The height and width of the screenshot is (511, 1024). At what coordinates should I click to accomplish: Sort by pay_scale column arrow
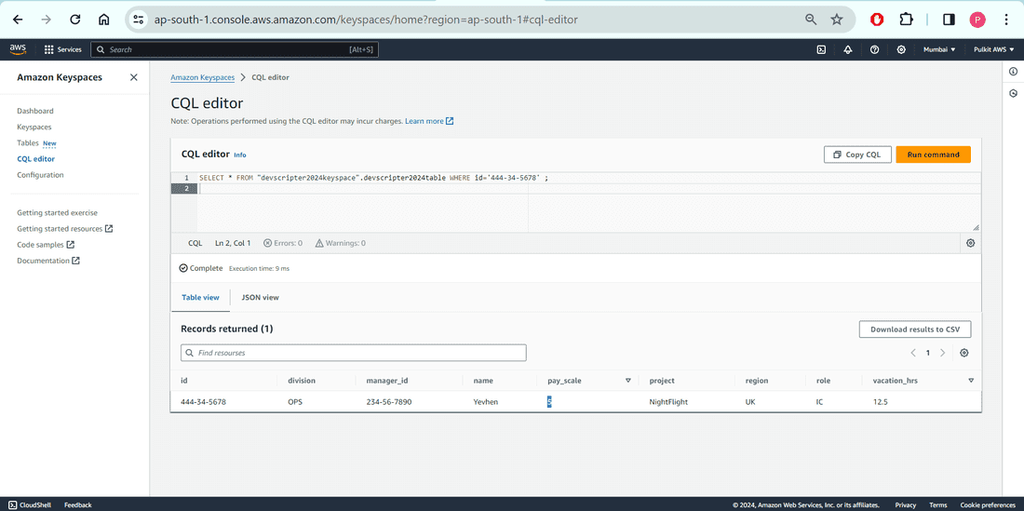[x=628, y=380]
